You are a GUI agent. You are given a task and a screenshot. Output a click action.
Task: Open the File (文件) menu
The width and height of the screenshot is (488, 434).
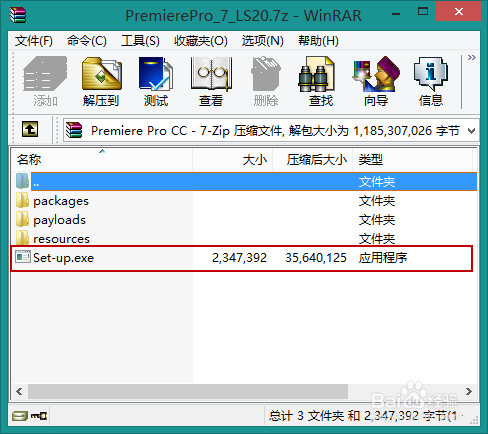coord(34,41)
